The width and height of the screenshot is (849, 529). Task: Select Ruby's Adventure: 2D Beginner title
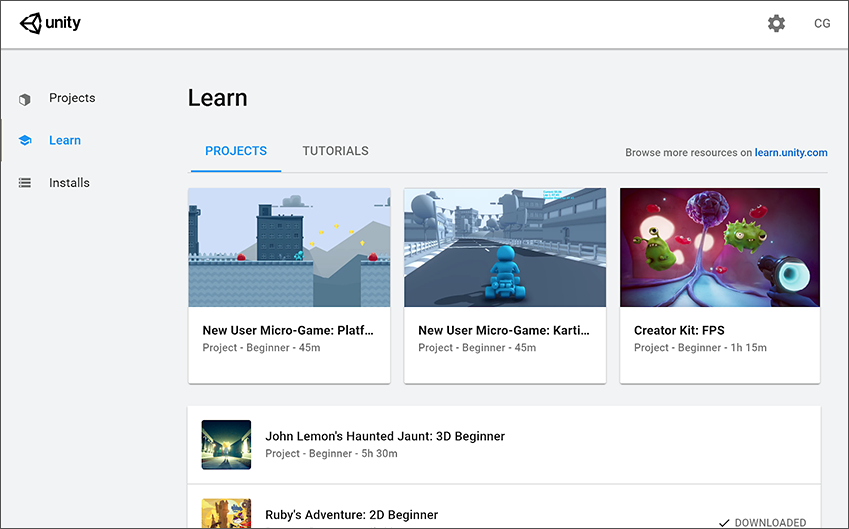tap(351, 515)
